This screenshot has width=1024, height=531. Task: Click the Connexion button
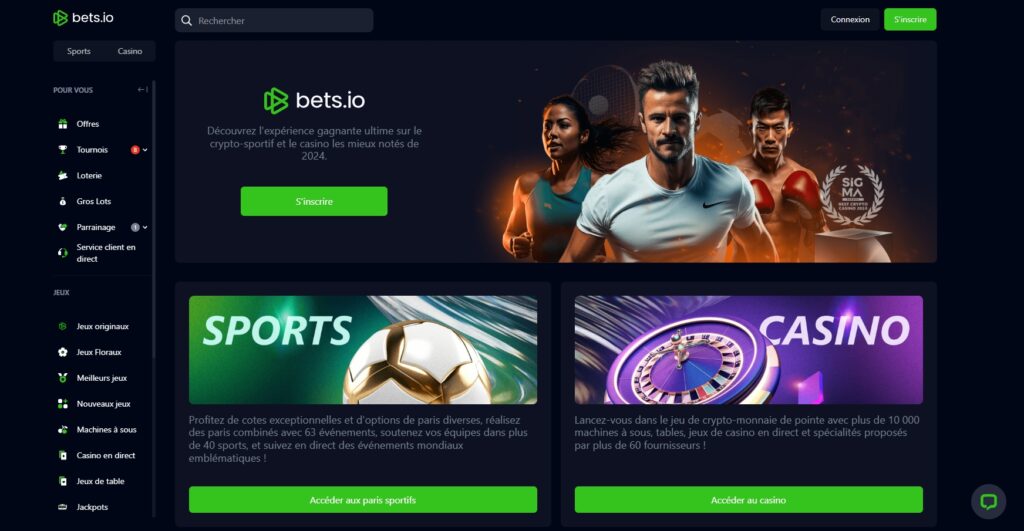[850, 20]
